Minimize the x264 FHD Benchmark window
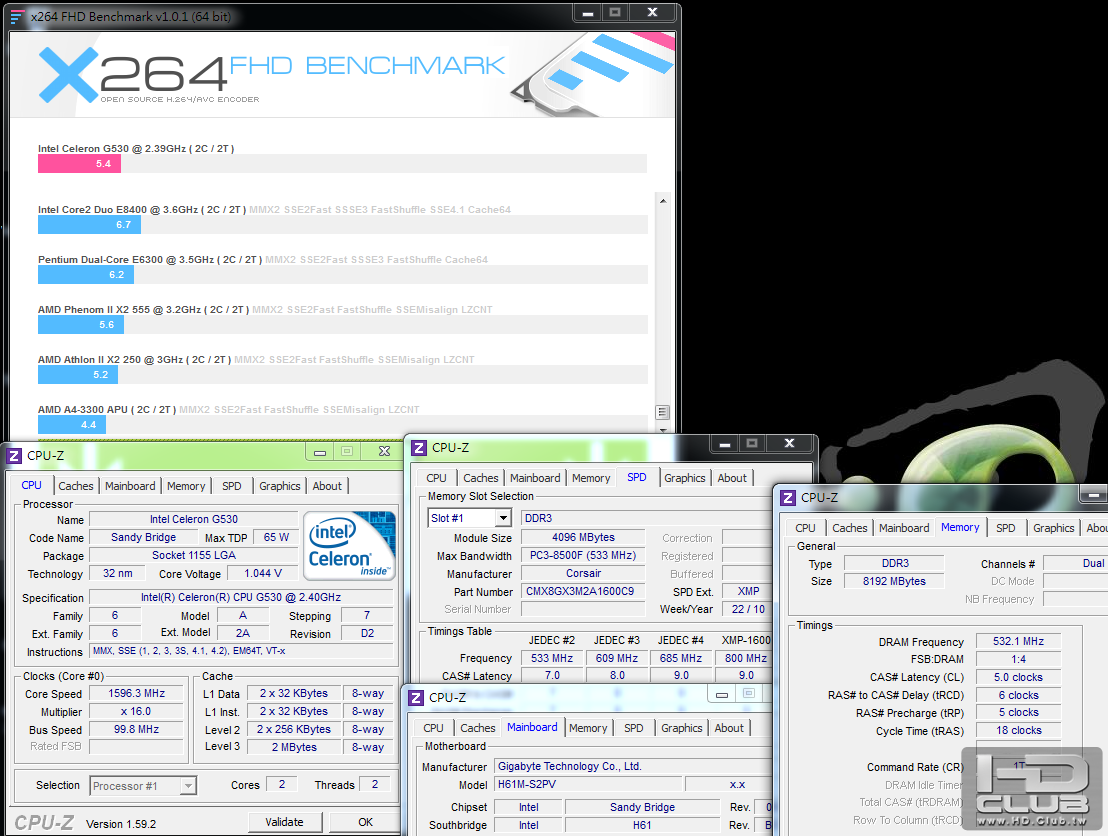The width and height of the screenshot is (1108, 836). click(587, 13)
